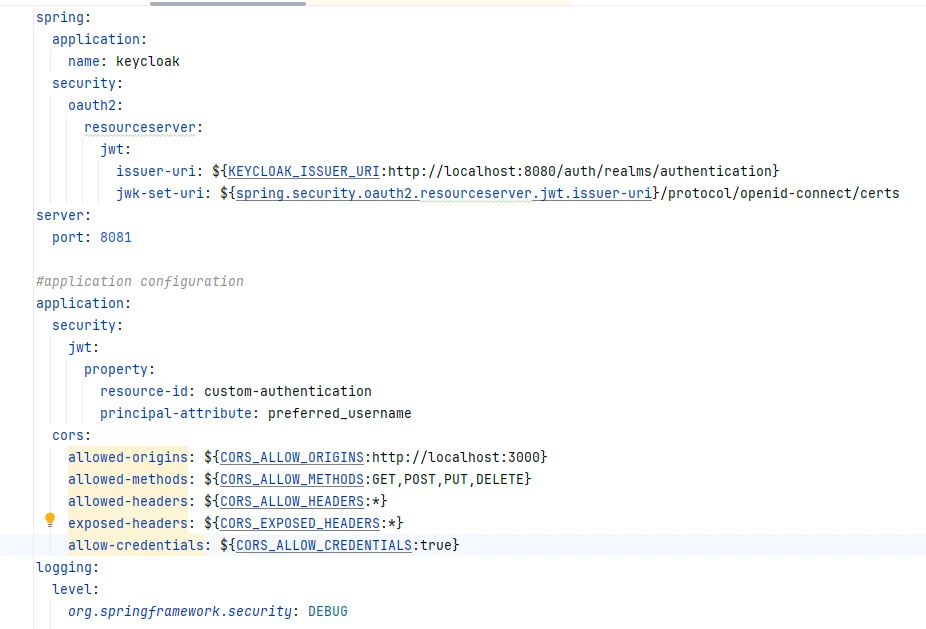926x629 pixels.
Task: Click the custom-authentication resource-id value
Action: (287, 391)
